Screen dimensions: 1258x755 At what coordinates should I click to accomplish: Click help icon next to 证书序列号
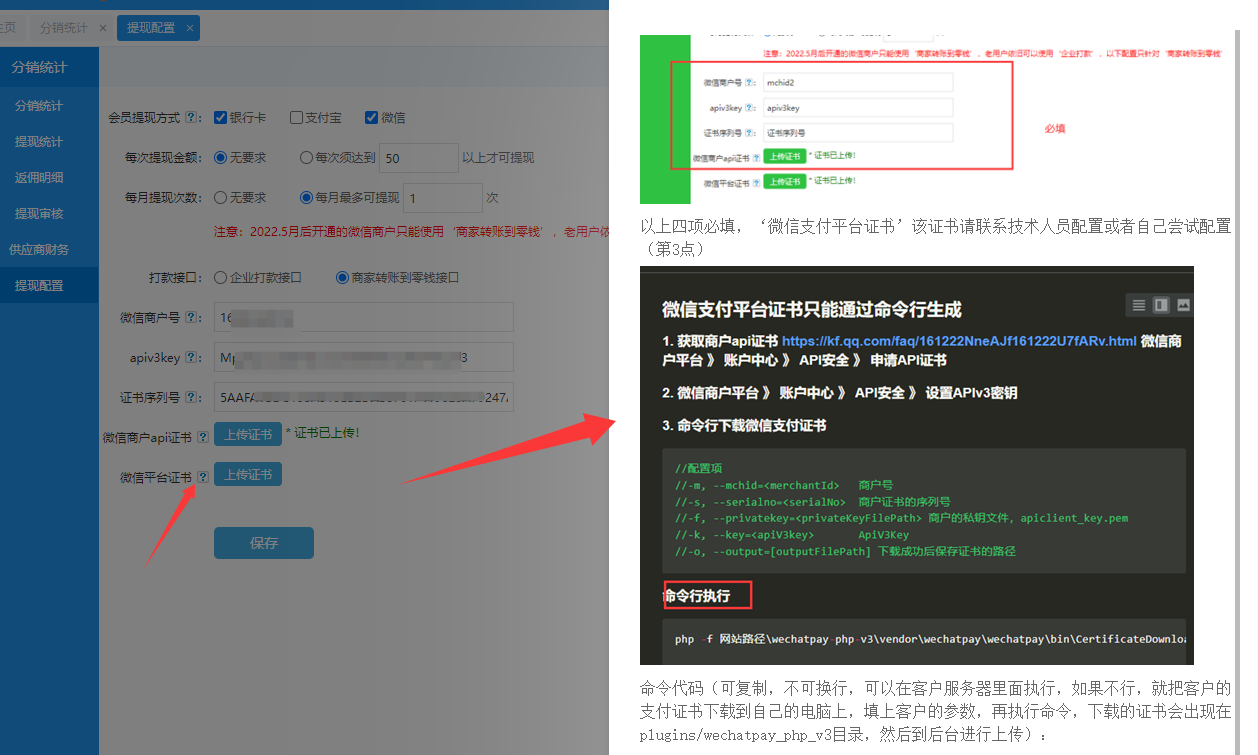pos(192,398)
